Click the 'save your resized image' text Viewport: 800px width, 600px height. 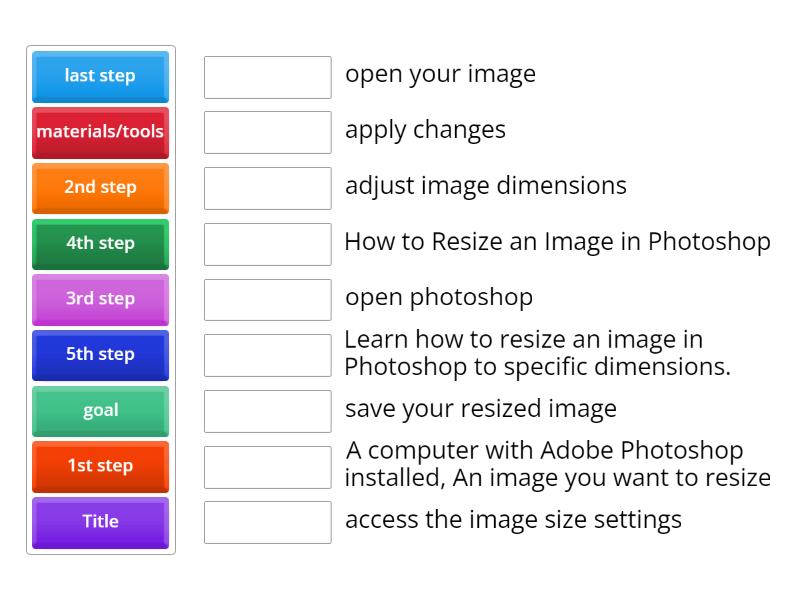480,409
